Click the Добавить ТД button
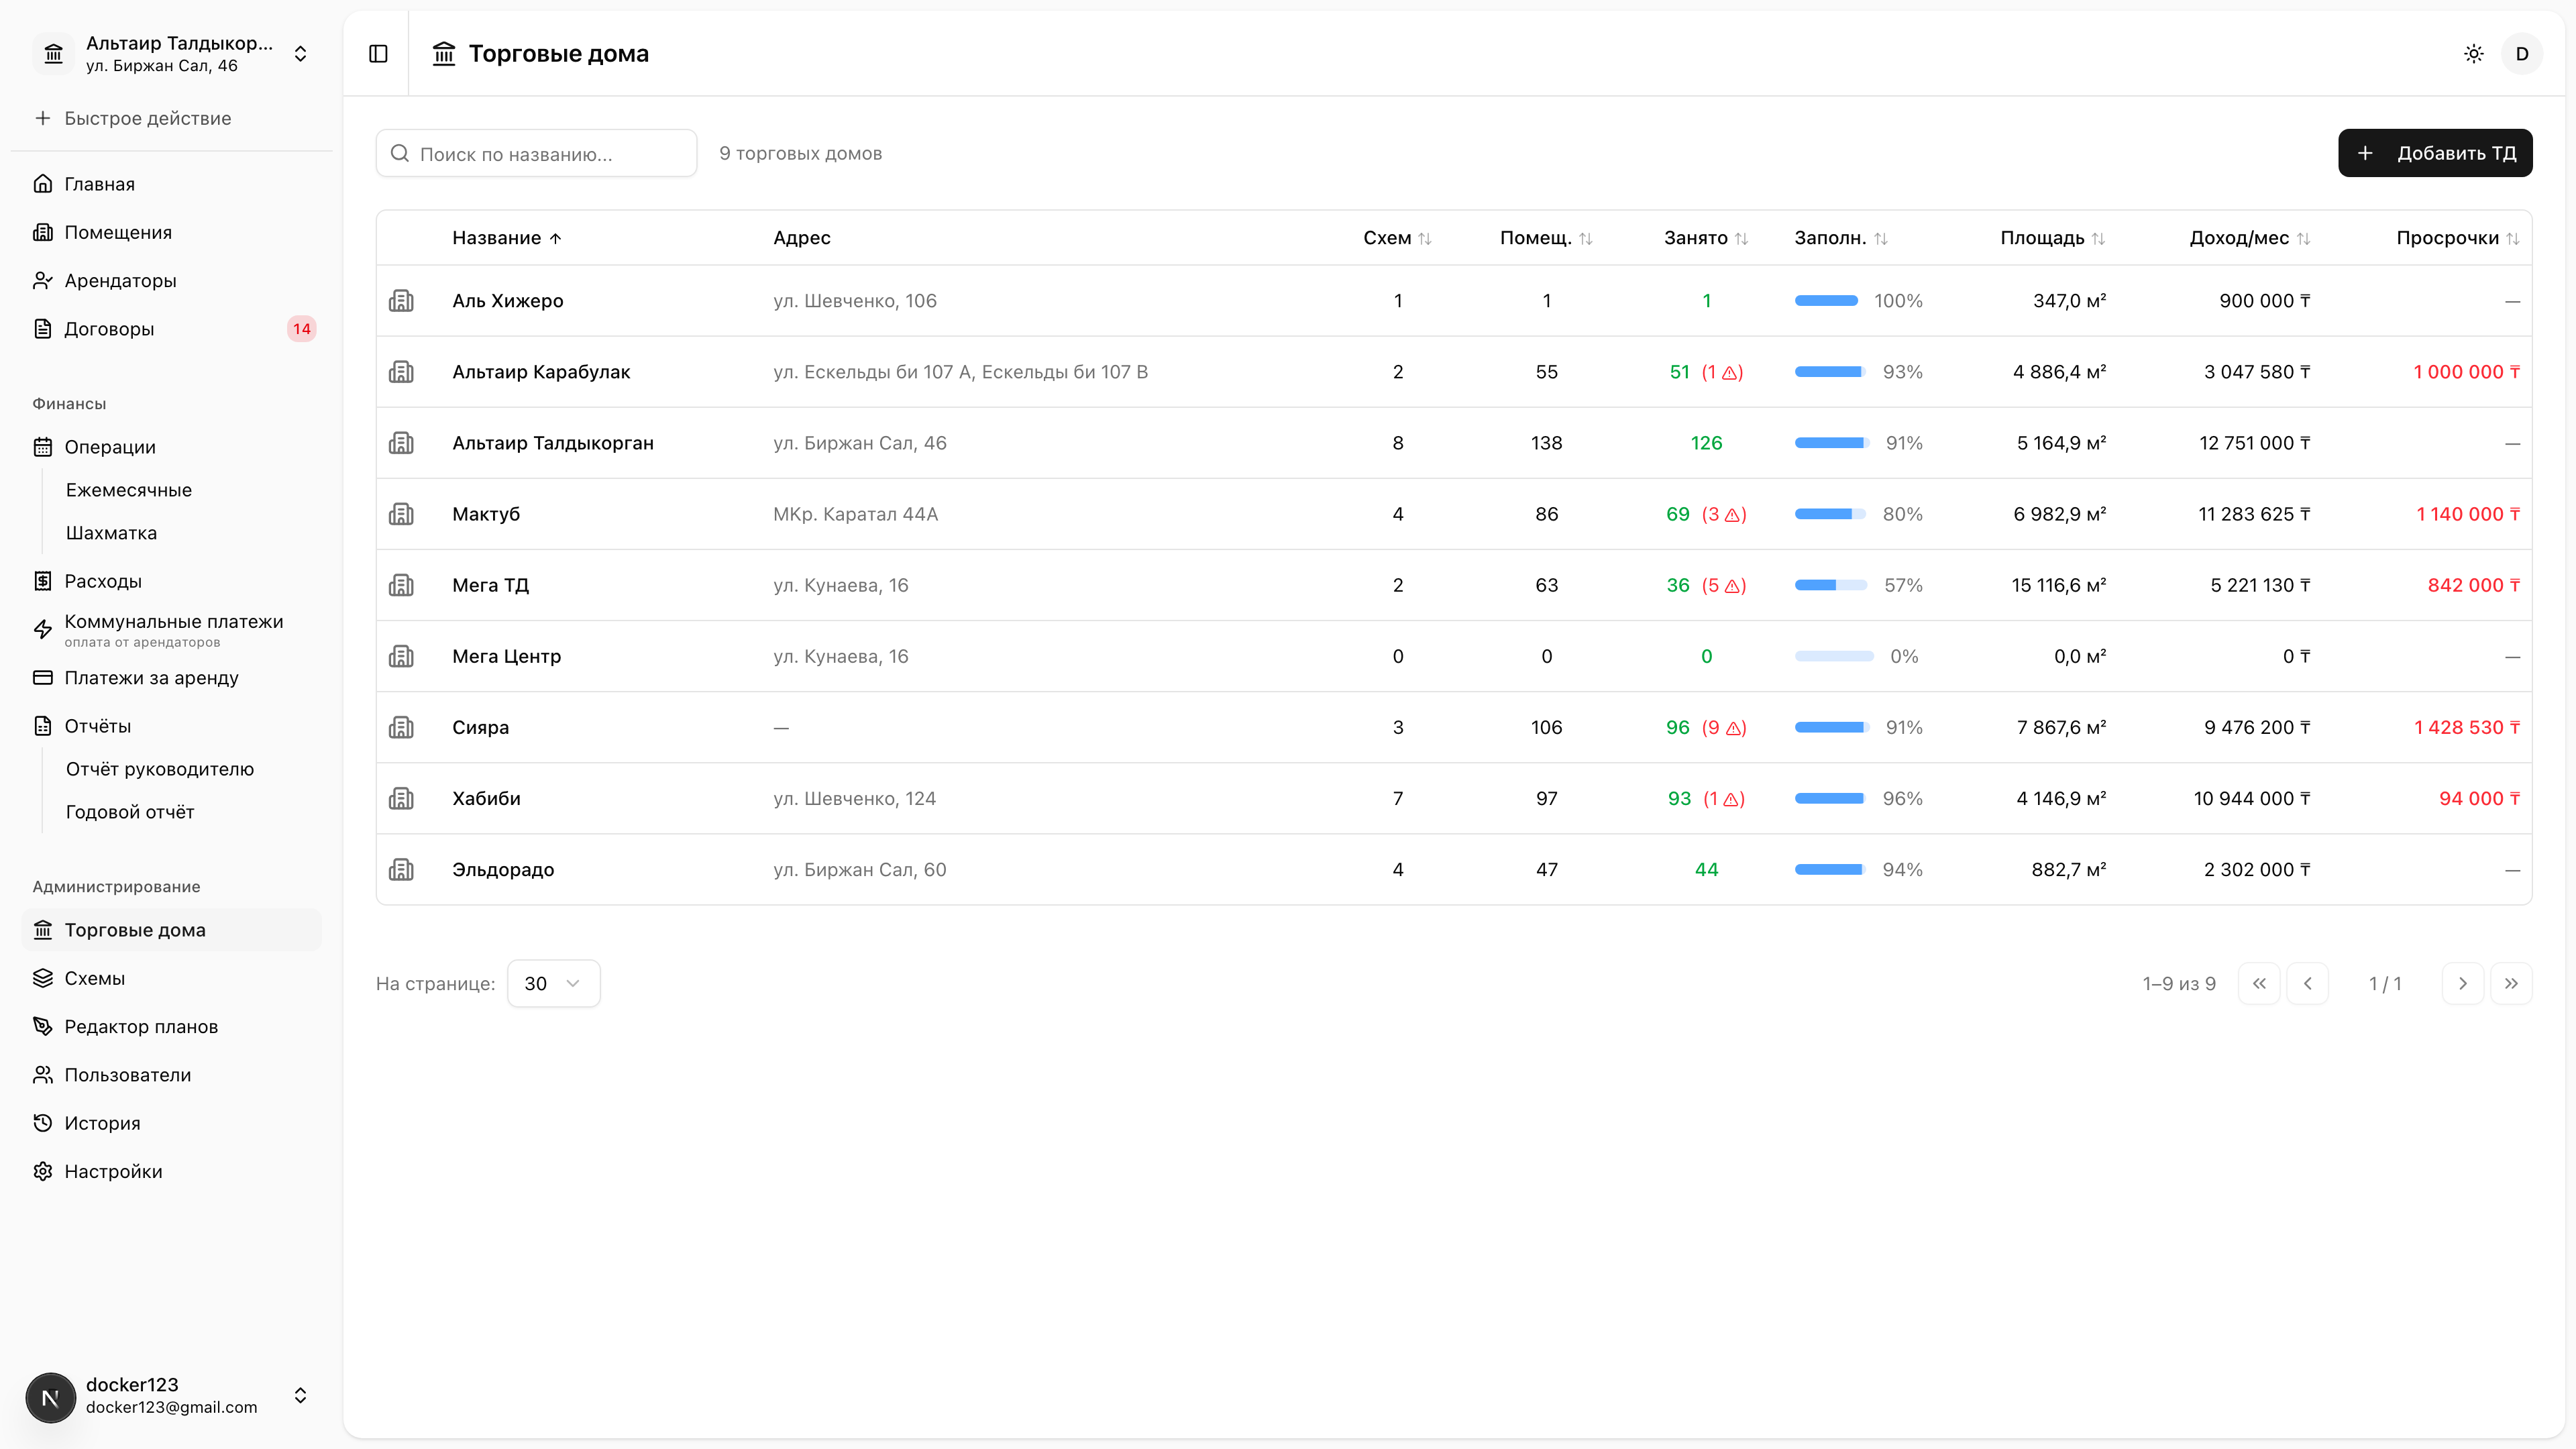 pos(2435,153)
